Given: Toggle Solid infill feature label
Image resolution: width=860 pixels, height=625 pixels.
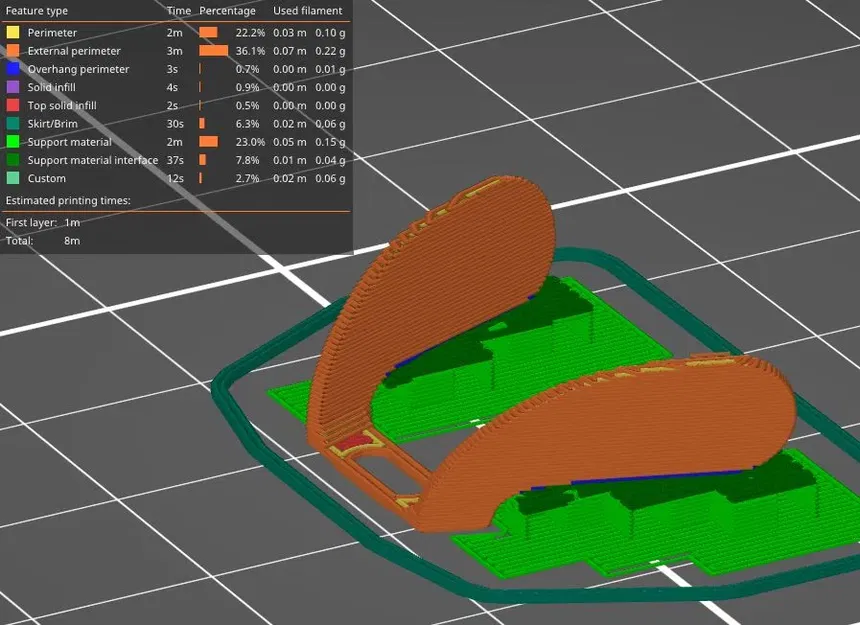Looking at the screenshot, I should [52, 87].
